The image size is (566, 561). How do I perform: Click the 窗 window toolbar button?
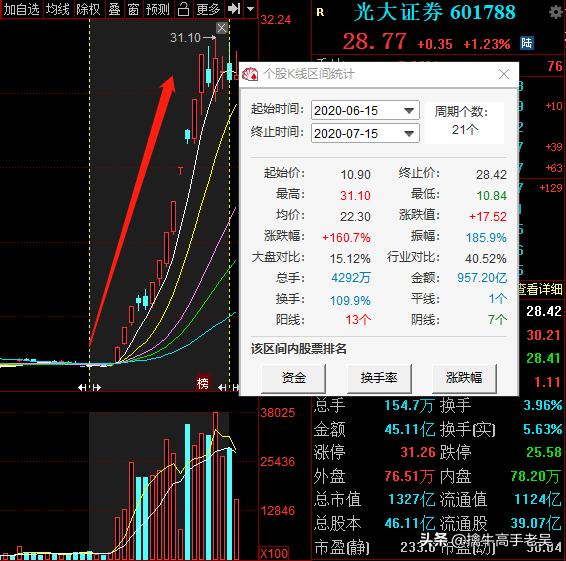coord(133,9)
